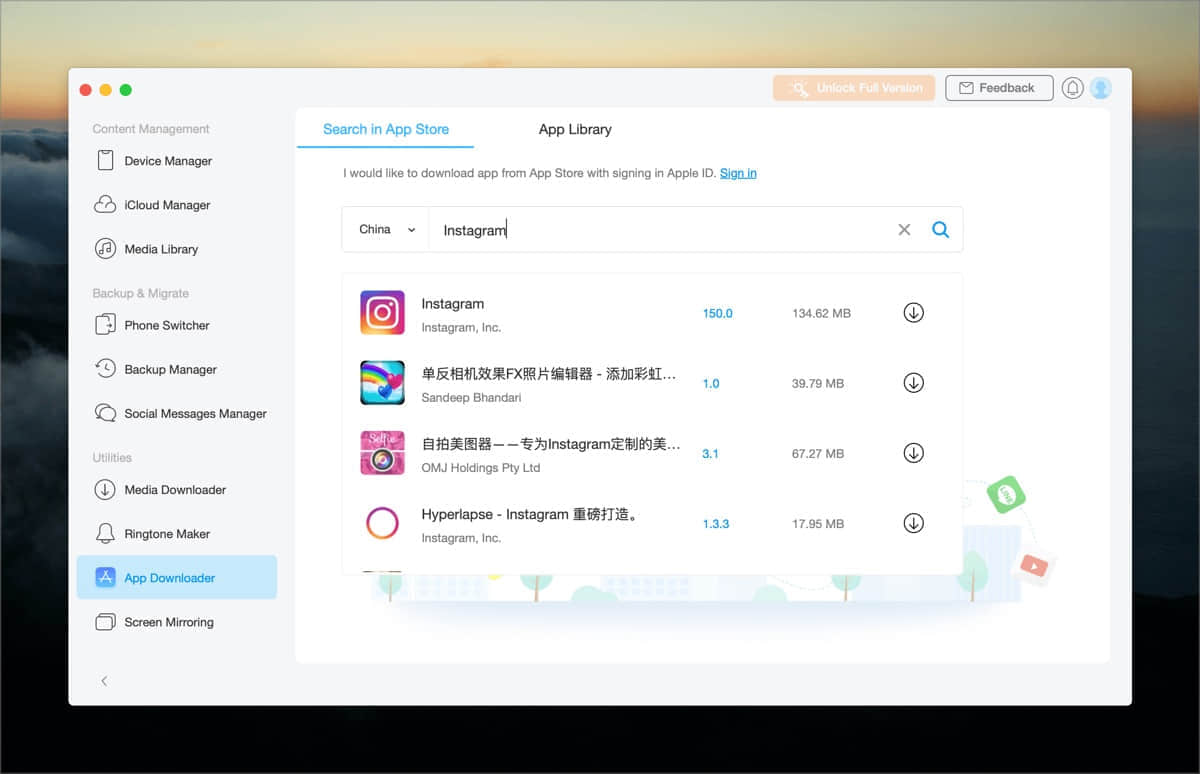Image resolution: width=1200 pixels, height=774 pixels.
Task: Click the rainbow photo editor app icon
Action: click(x=382, y=383)
